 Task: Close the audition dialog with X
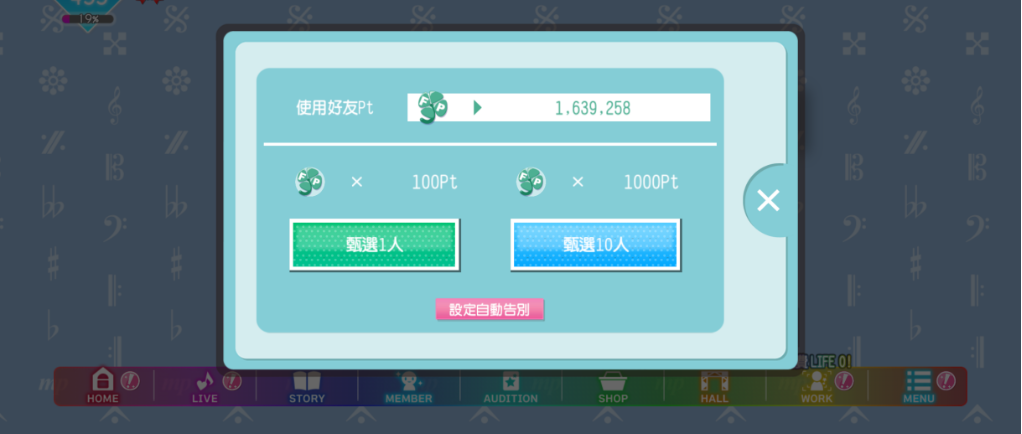click(768, 201)
